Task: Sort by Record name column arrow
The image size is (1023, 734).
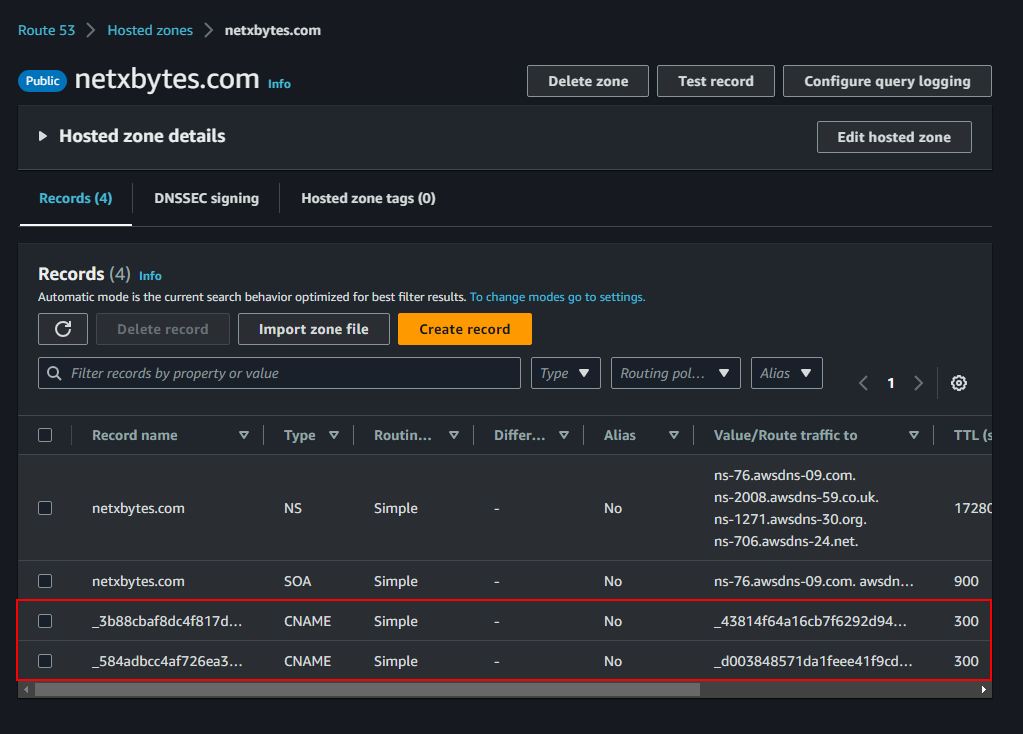Action: point(244,435)
